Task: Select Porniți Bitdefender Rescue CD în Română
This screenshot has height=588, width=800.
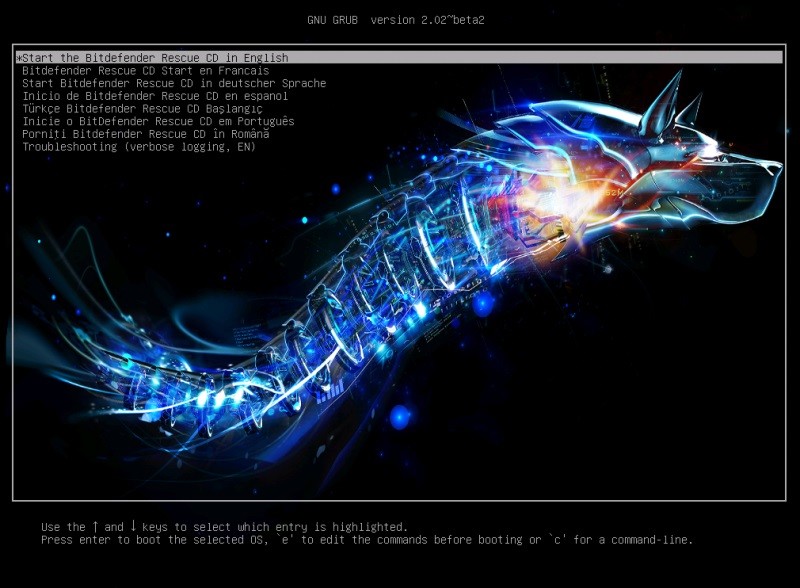Action: click(x=145, y=134)
